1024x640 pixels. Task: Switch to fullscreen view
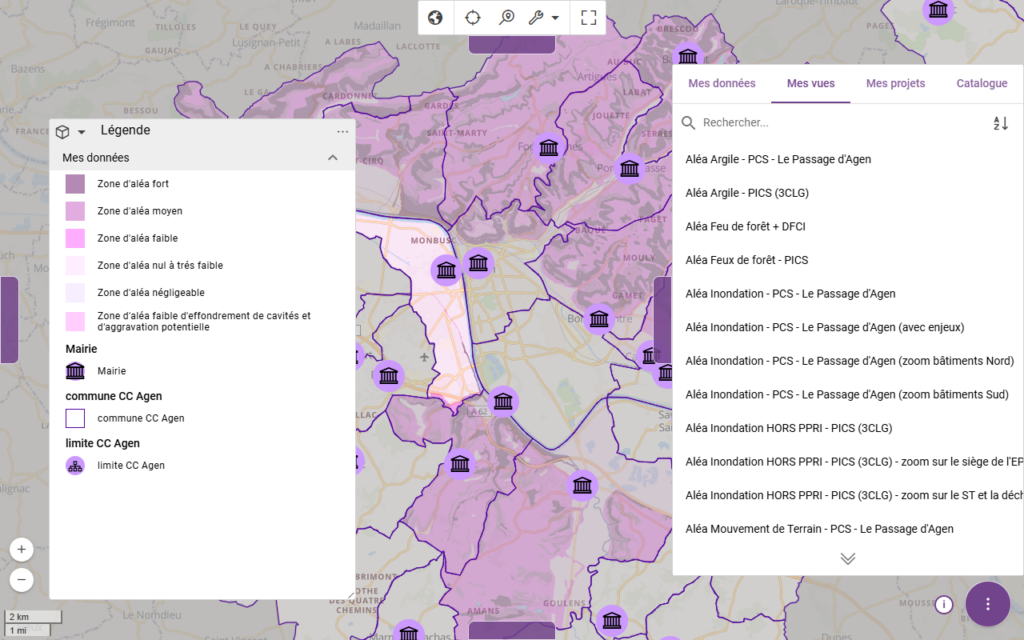588,18
